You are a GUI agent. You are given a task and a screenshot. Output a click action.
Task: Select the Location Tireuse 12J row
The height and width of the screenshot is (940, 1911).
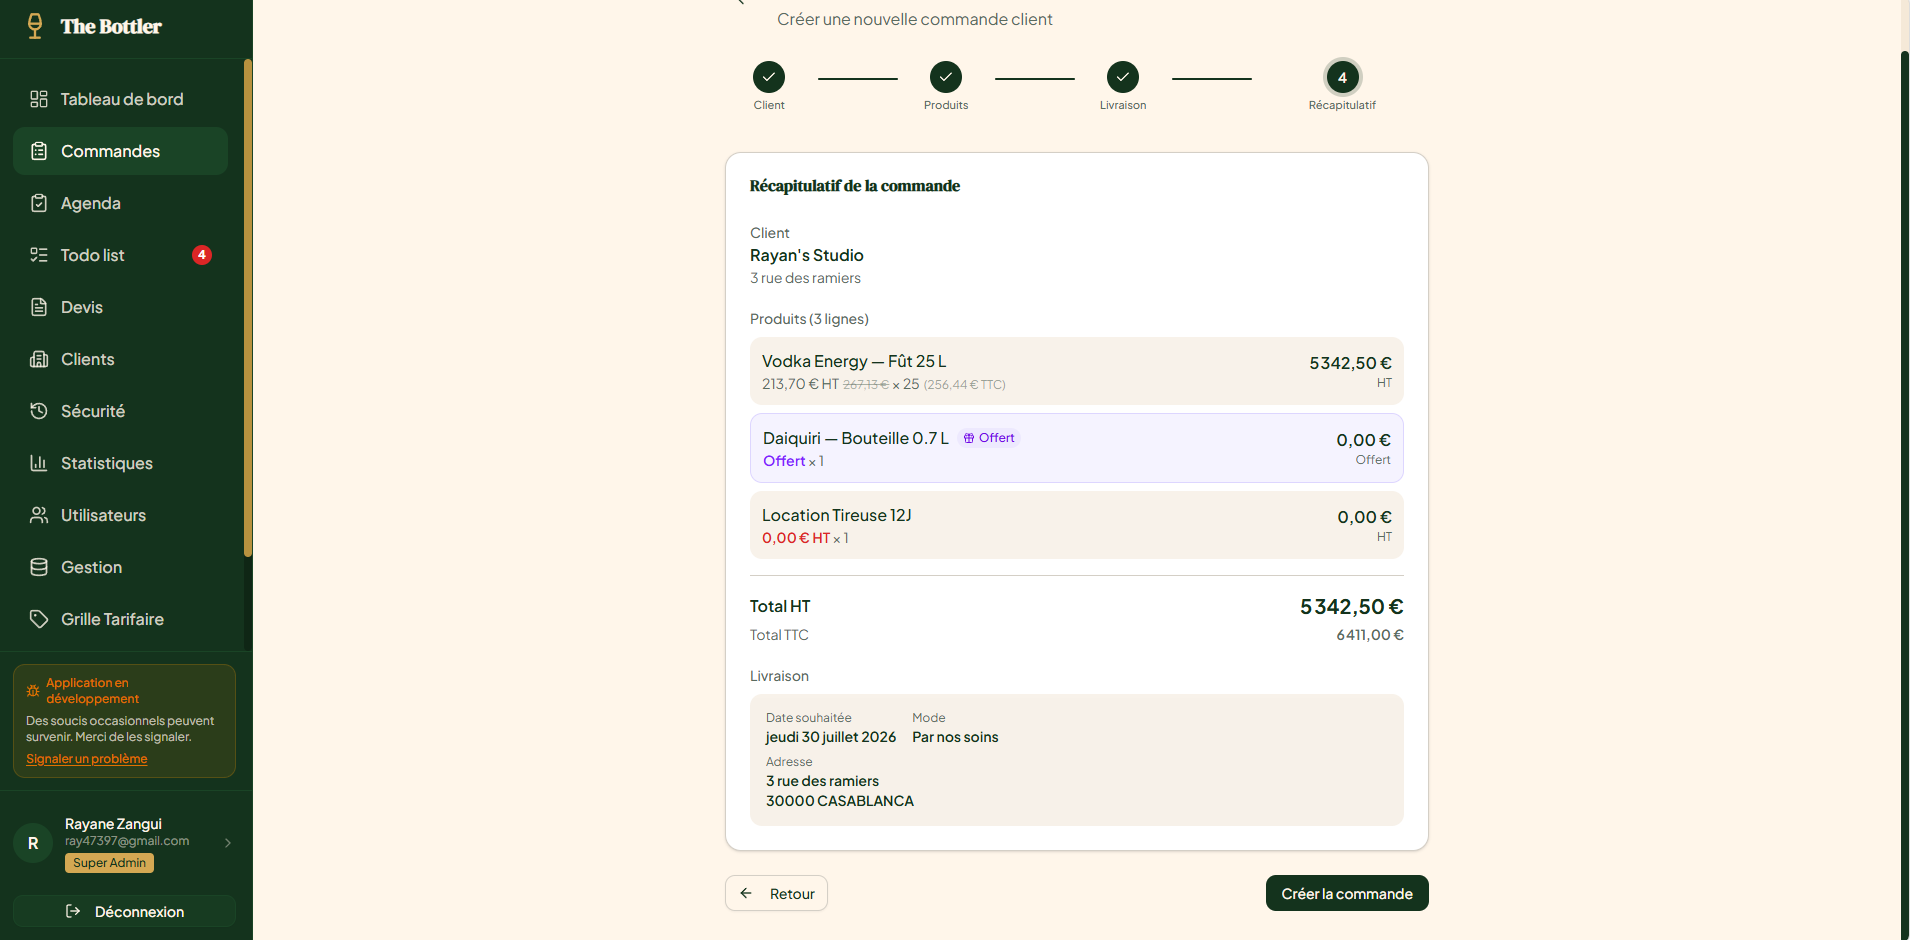(1077, 525)
